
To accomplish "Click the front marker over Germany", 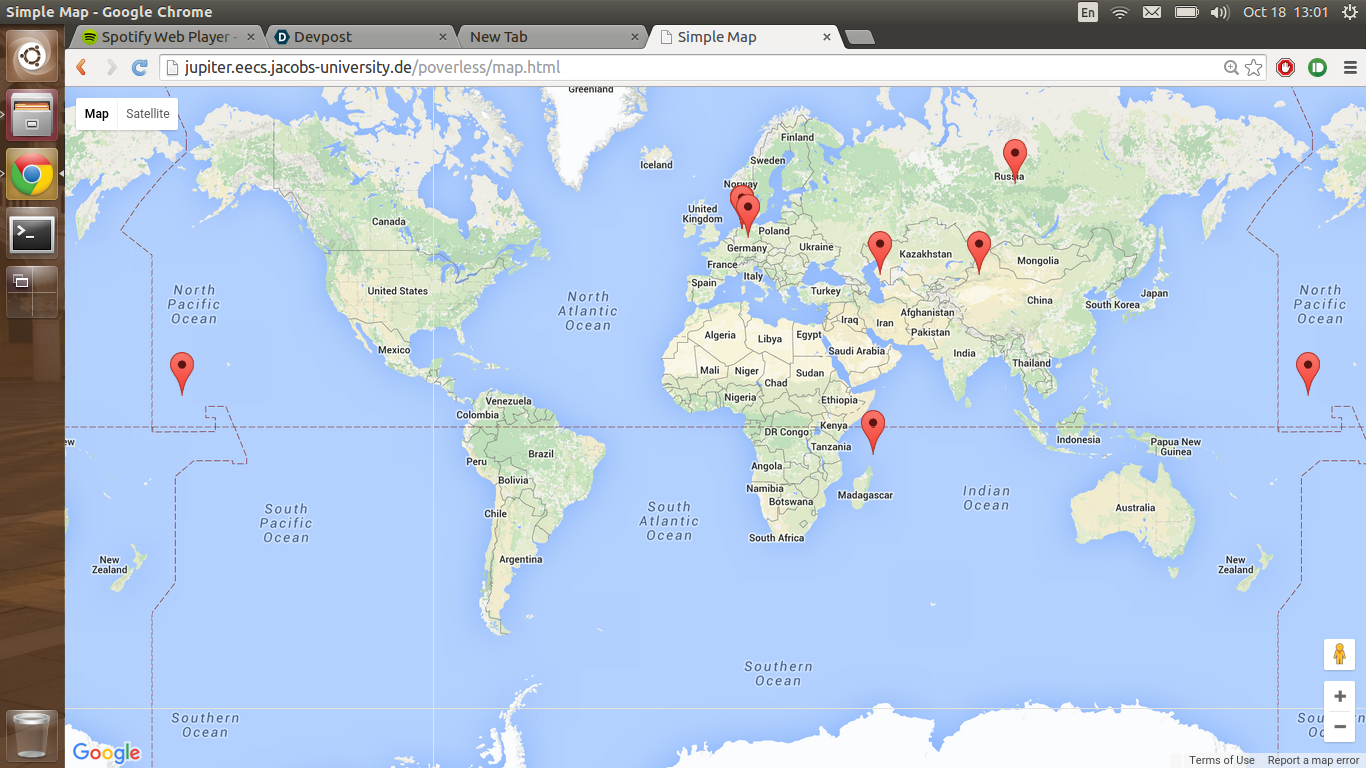I will tap(748, 215).
